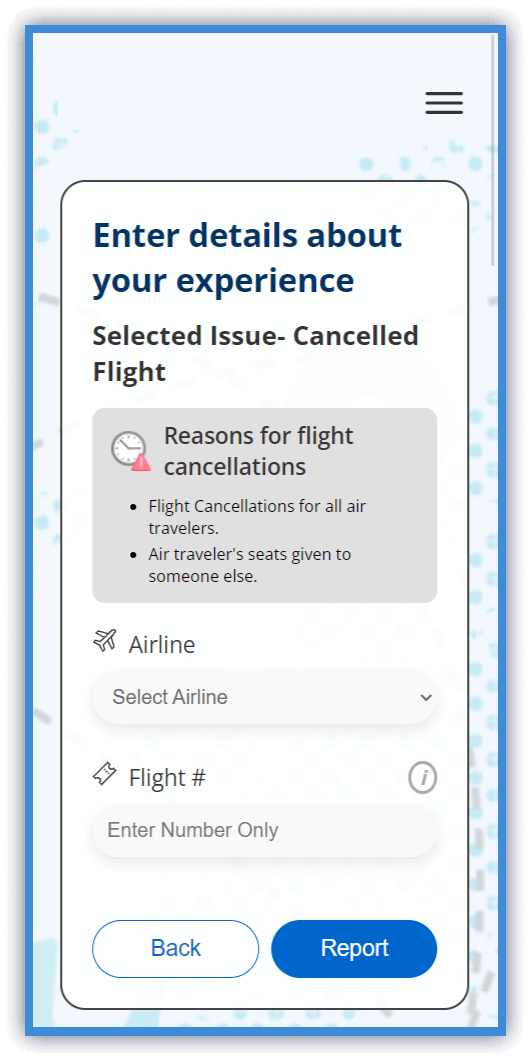
Task: Click the Enter details about your experience title
Action: [247, 257]
